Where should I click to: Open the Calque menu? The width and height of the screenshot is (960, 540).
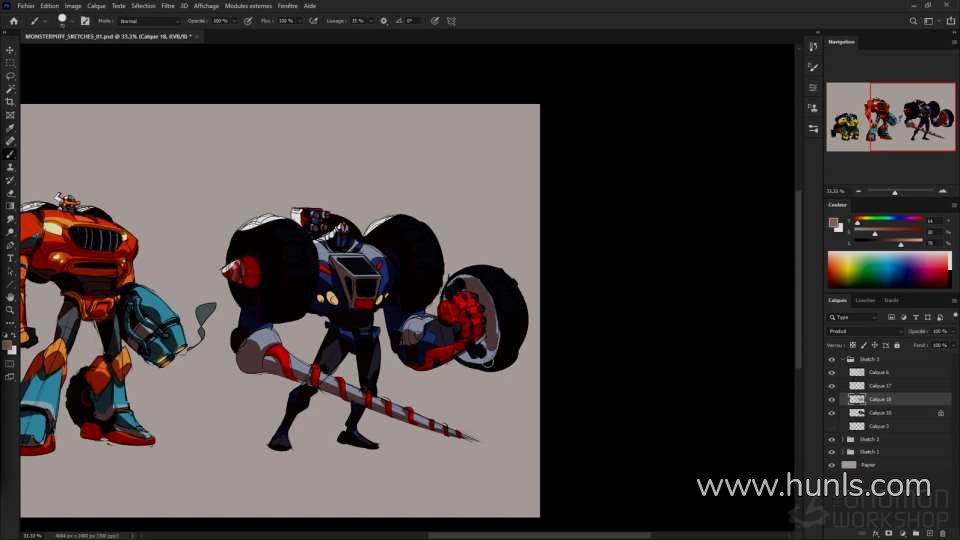point(96,5)
